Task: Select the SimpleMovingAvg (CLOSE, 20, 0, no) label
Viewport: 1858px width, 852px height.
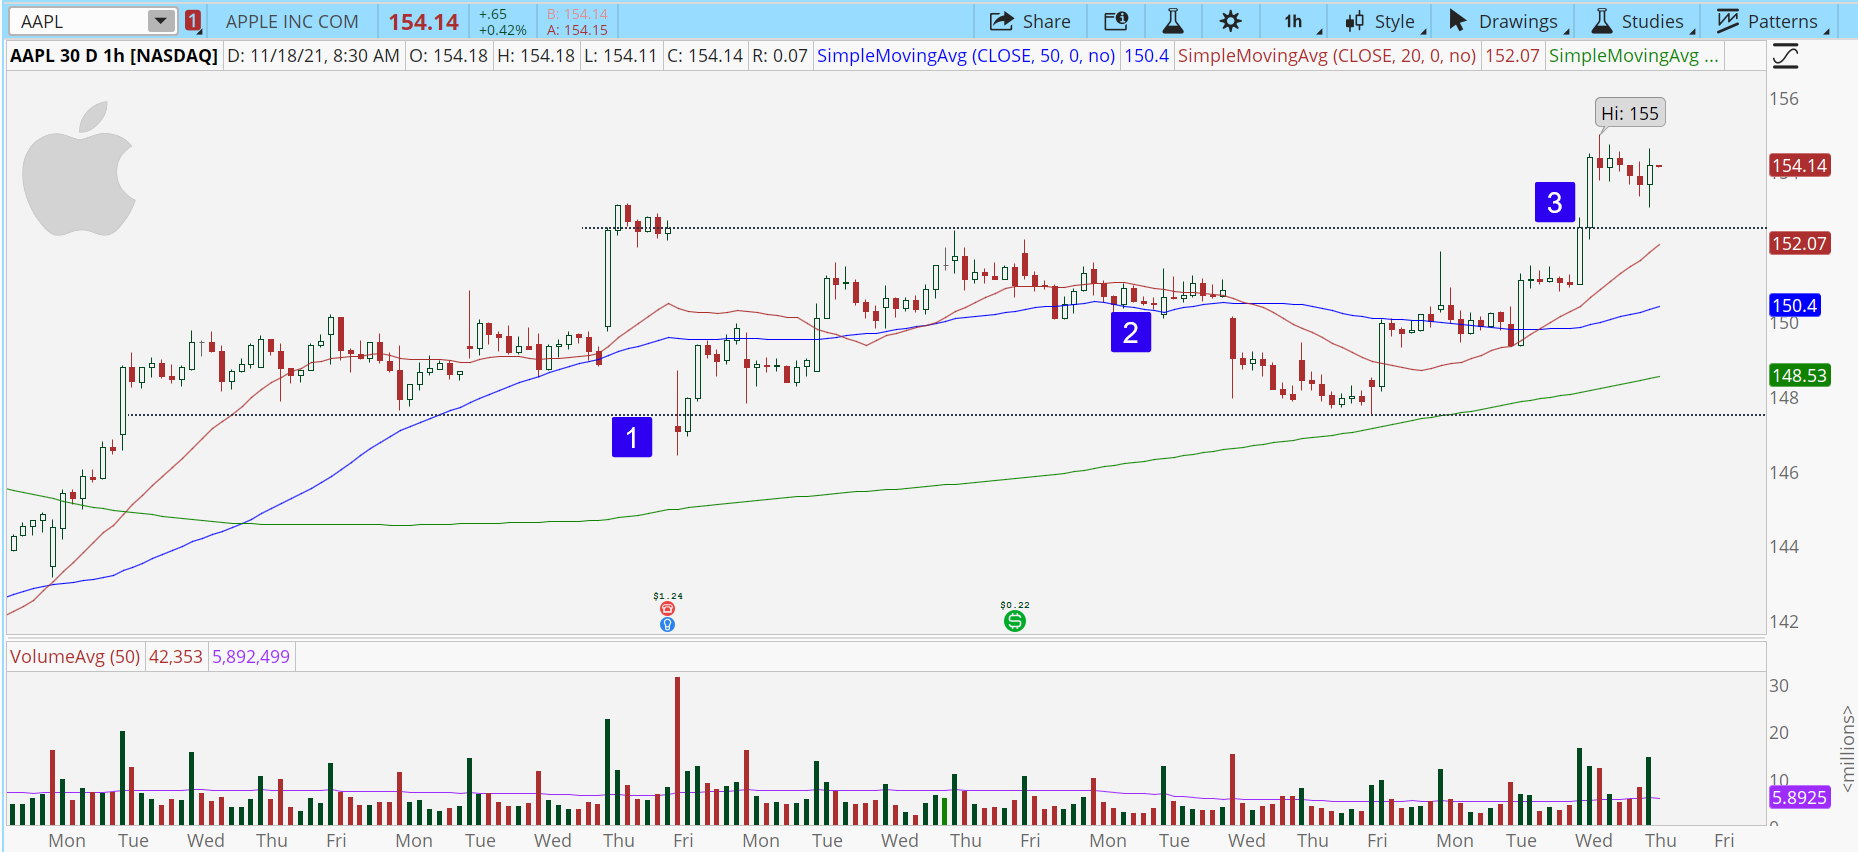Action: 1327,56
